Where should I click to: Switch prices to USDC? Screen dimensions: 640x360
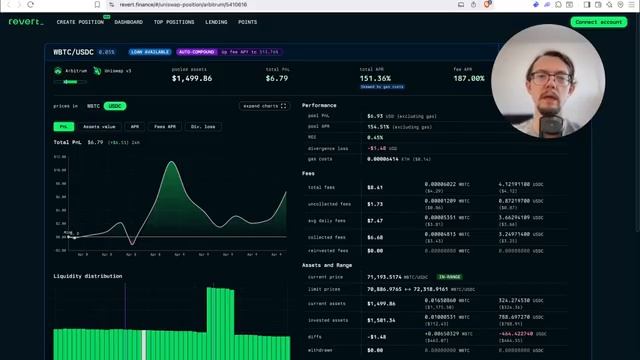115,106
